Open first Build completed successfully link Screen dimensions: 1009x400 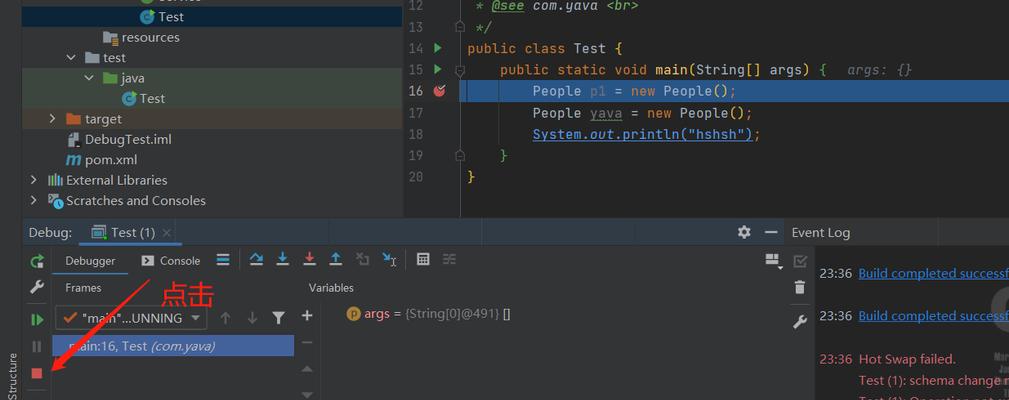933,273
